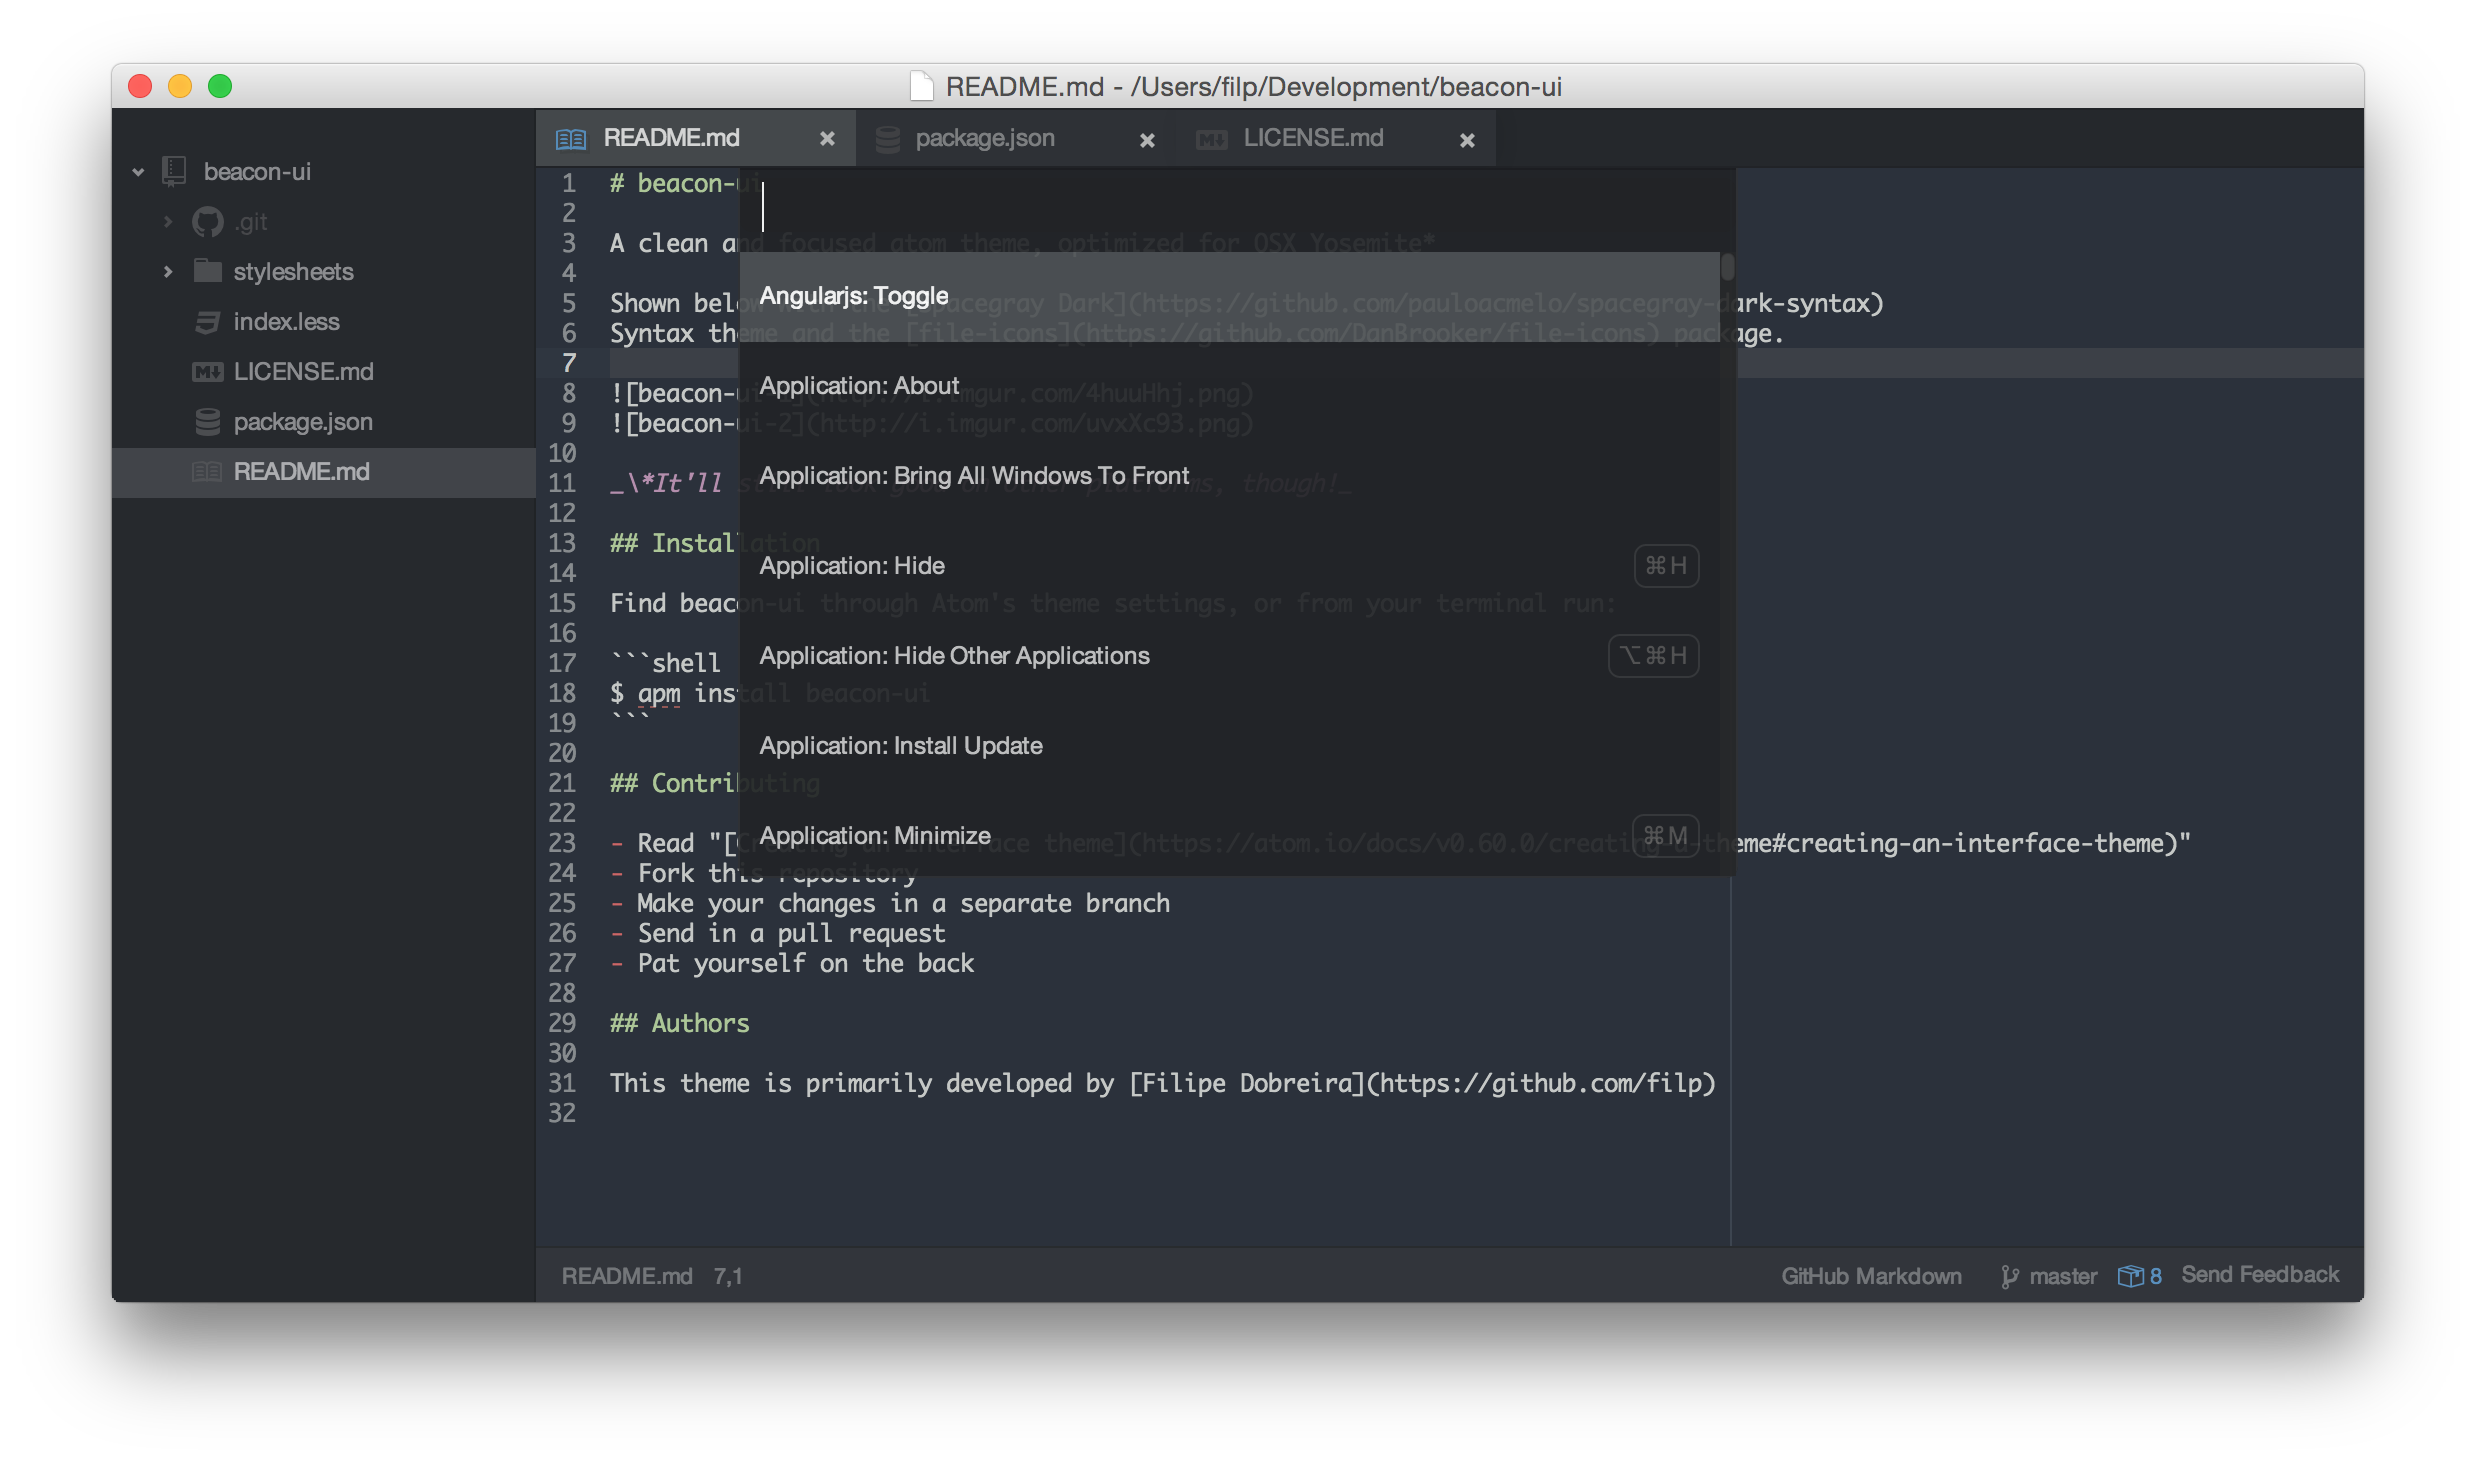
Task: Click the 8 package updates count
Action: coord(2156,1276)
